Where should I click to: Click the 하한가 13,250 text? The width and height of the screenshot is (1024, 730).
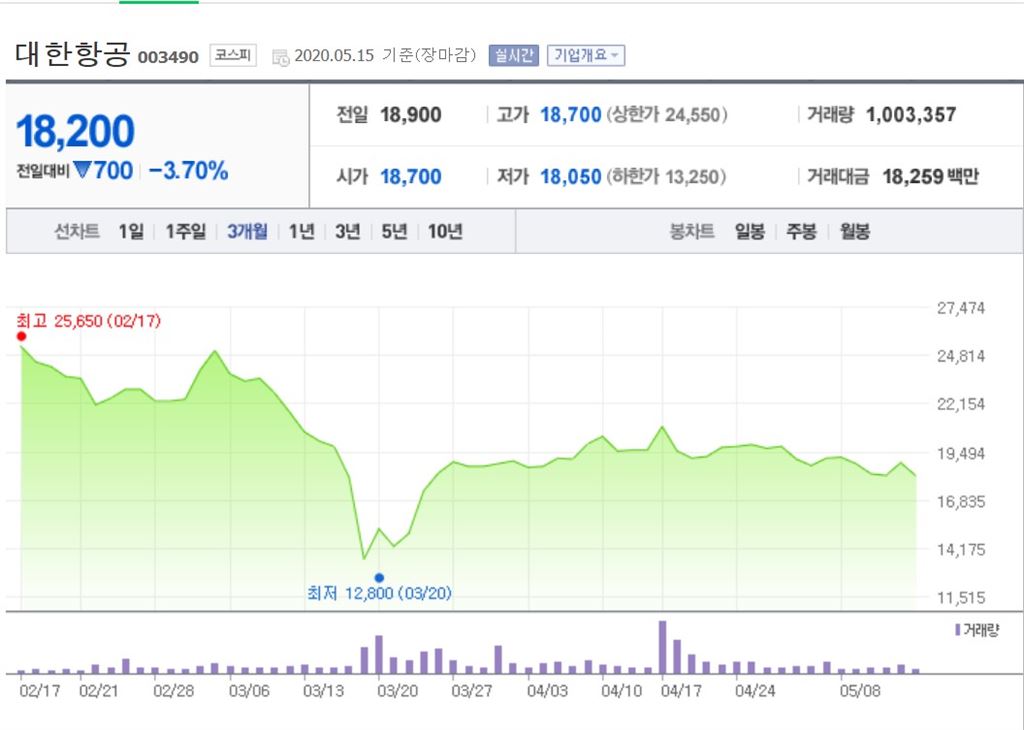[x=666, y=176]
